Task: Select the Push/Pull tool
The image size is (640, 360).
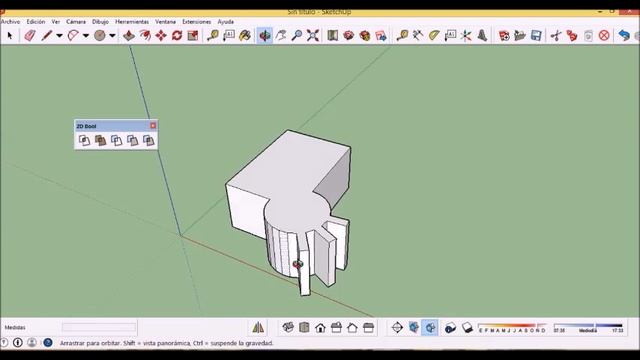Action: [x=129, y=36]
